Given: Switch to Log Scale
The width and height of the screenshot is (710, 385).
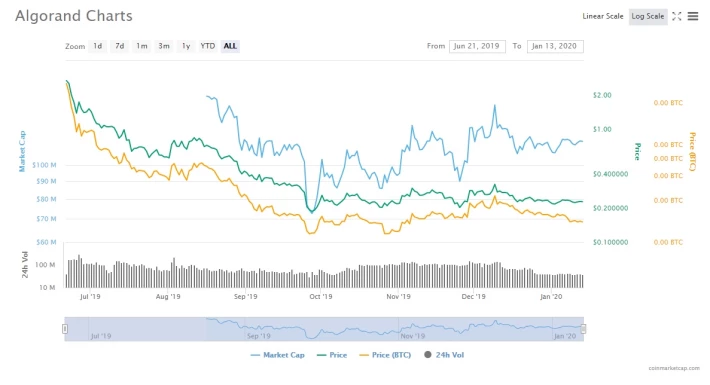Looking at the screenshot, I should 648,16.
